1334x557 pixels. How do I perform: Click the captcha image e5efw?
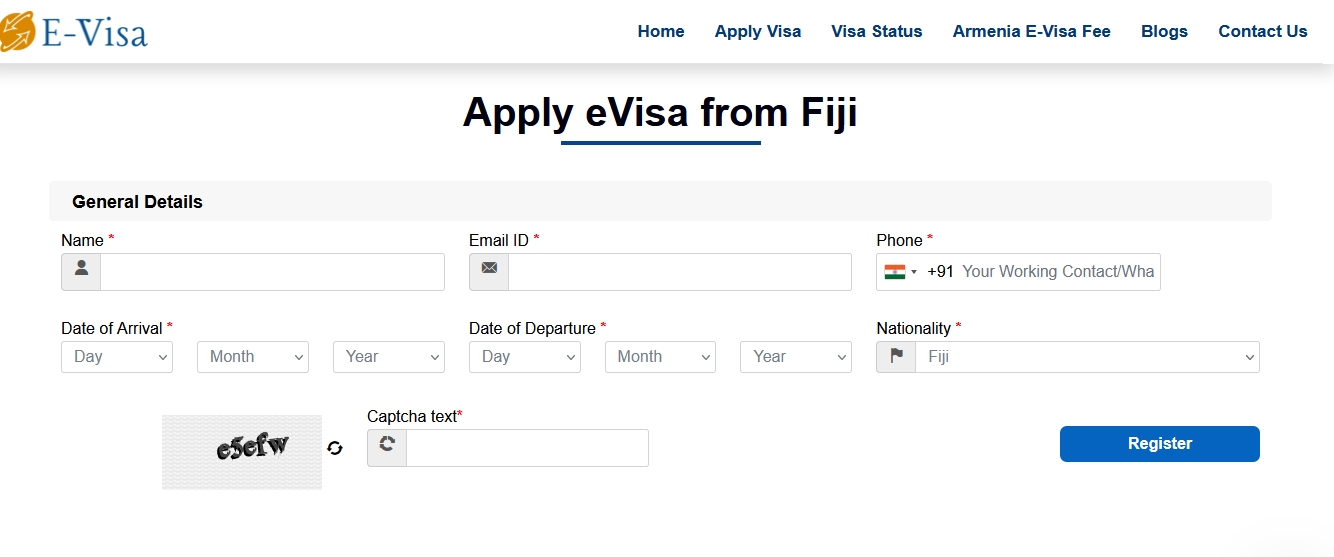pyautogui.click(x=242, y=452)
